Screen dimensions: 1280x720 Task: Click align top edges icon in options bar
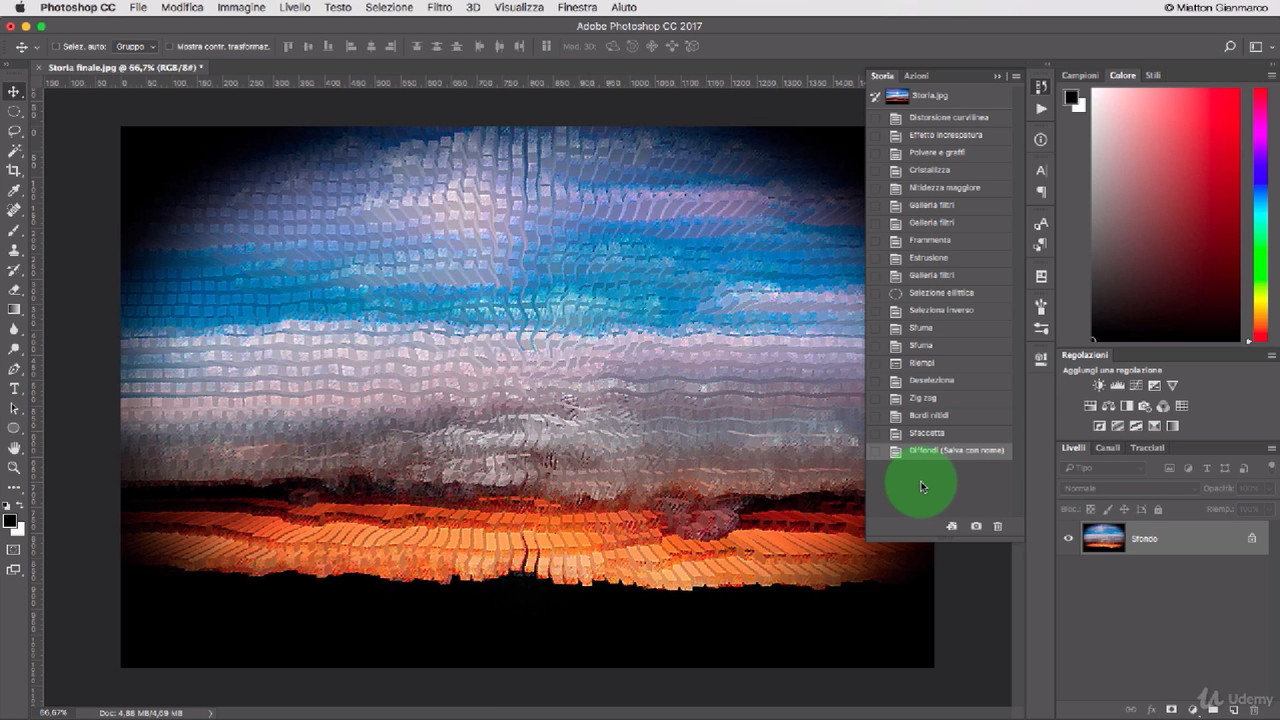pyautogui.click(x=289, y=46)
